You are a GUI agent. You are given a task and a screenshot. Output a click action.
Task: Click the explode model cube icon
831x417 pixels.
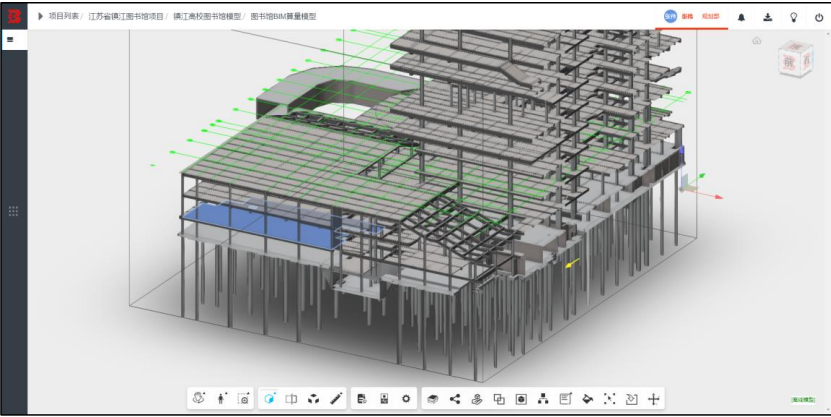(313, 399)
